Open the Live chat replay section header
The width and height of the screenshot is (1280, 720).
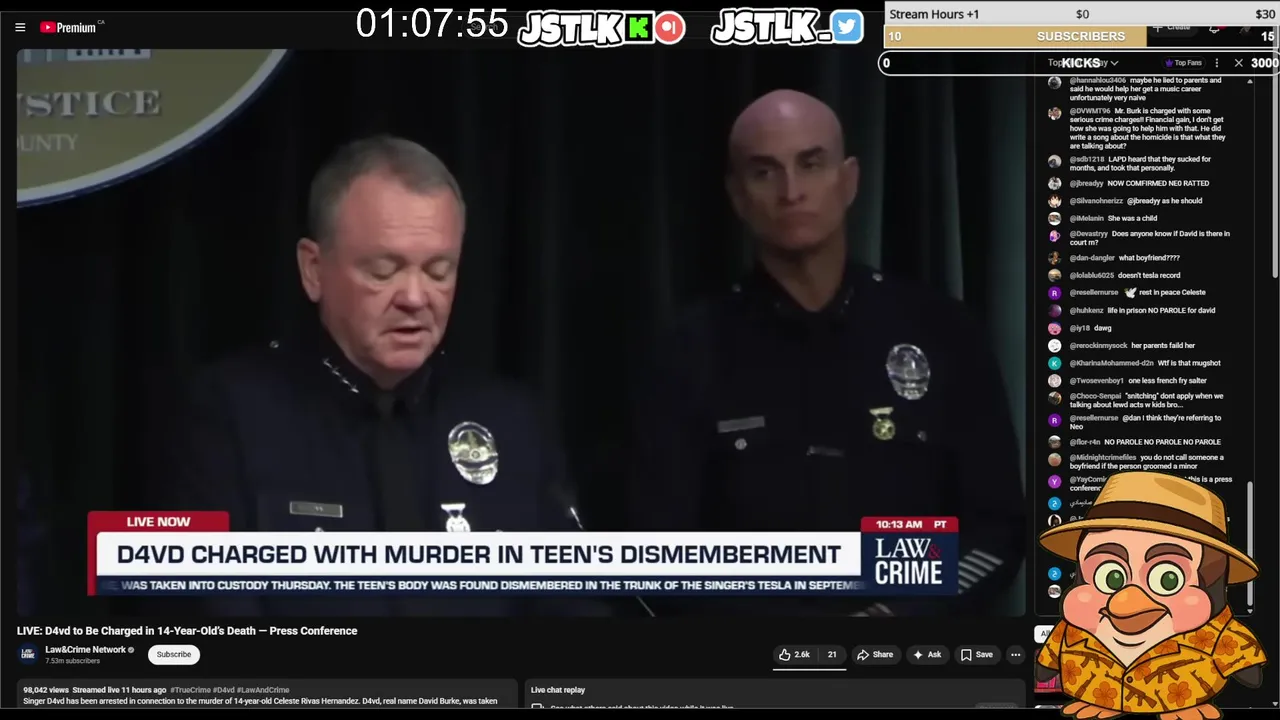point(558,690)
